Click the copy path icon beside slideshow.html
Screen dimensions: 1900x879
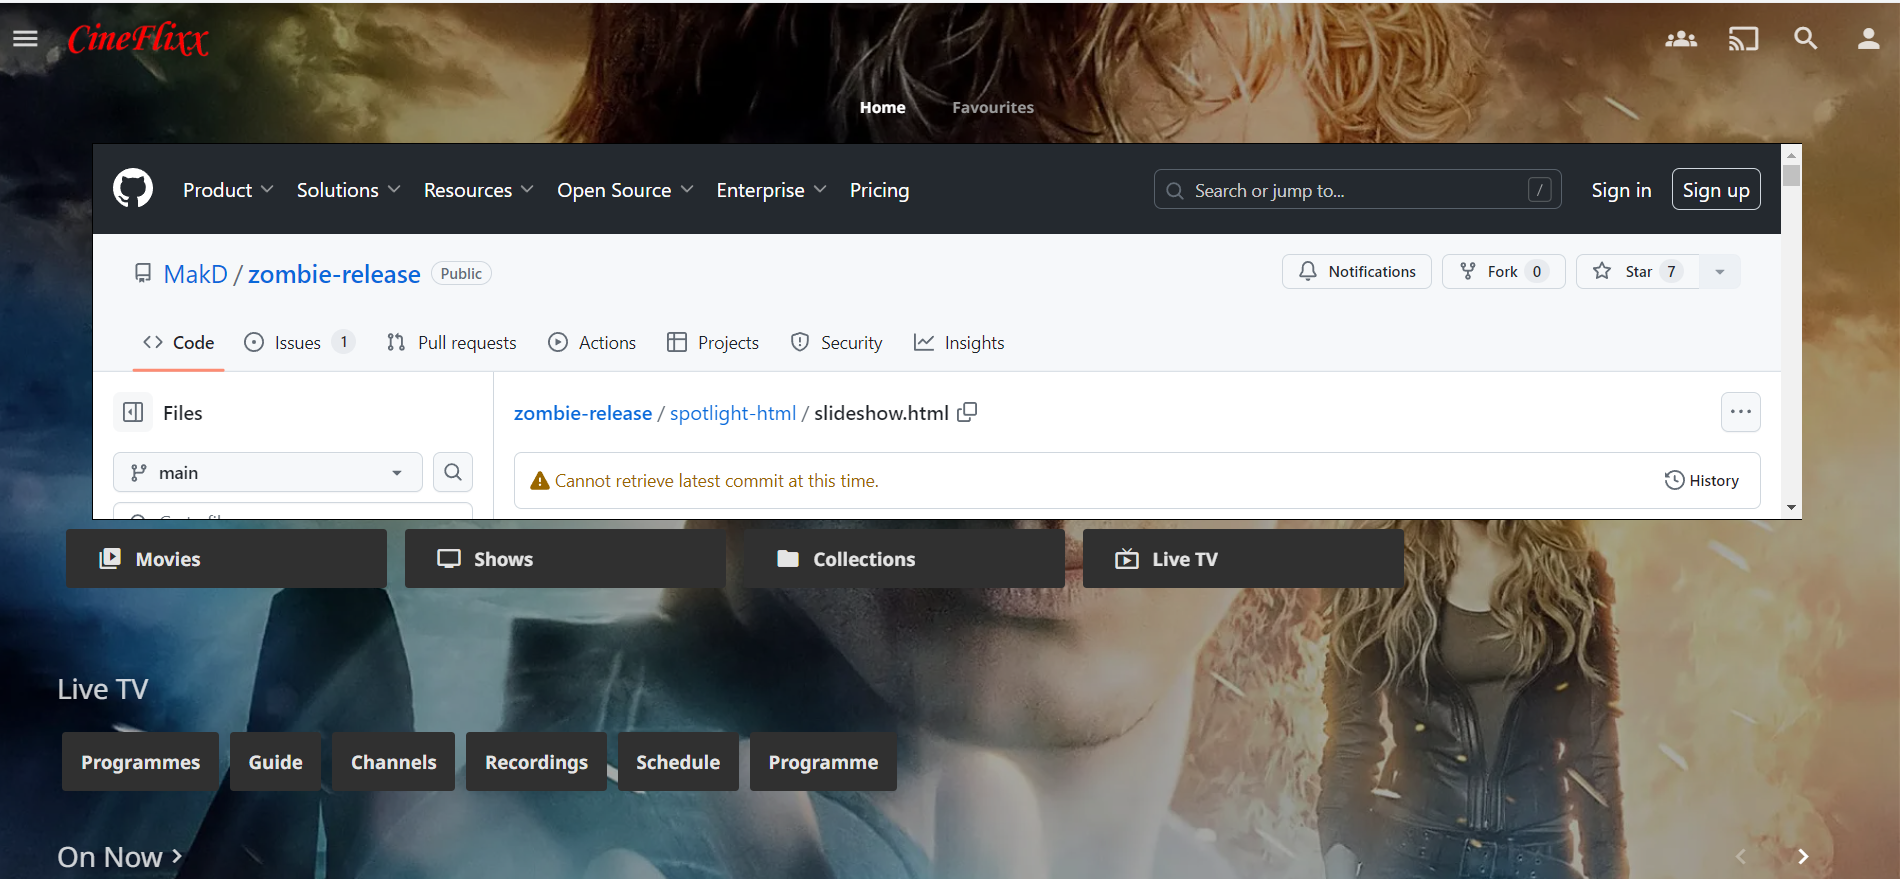pos(967,412)
